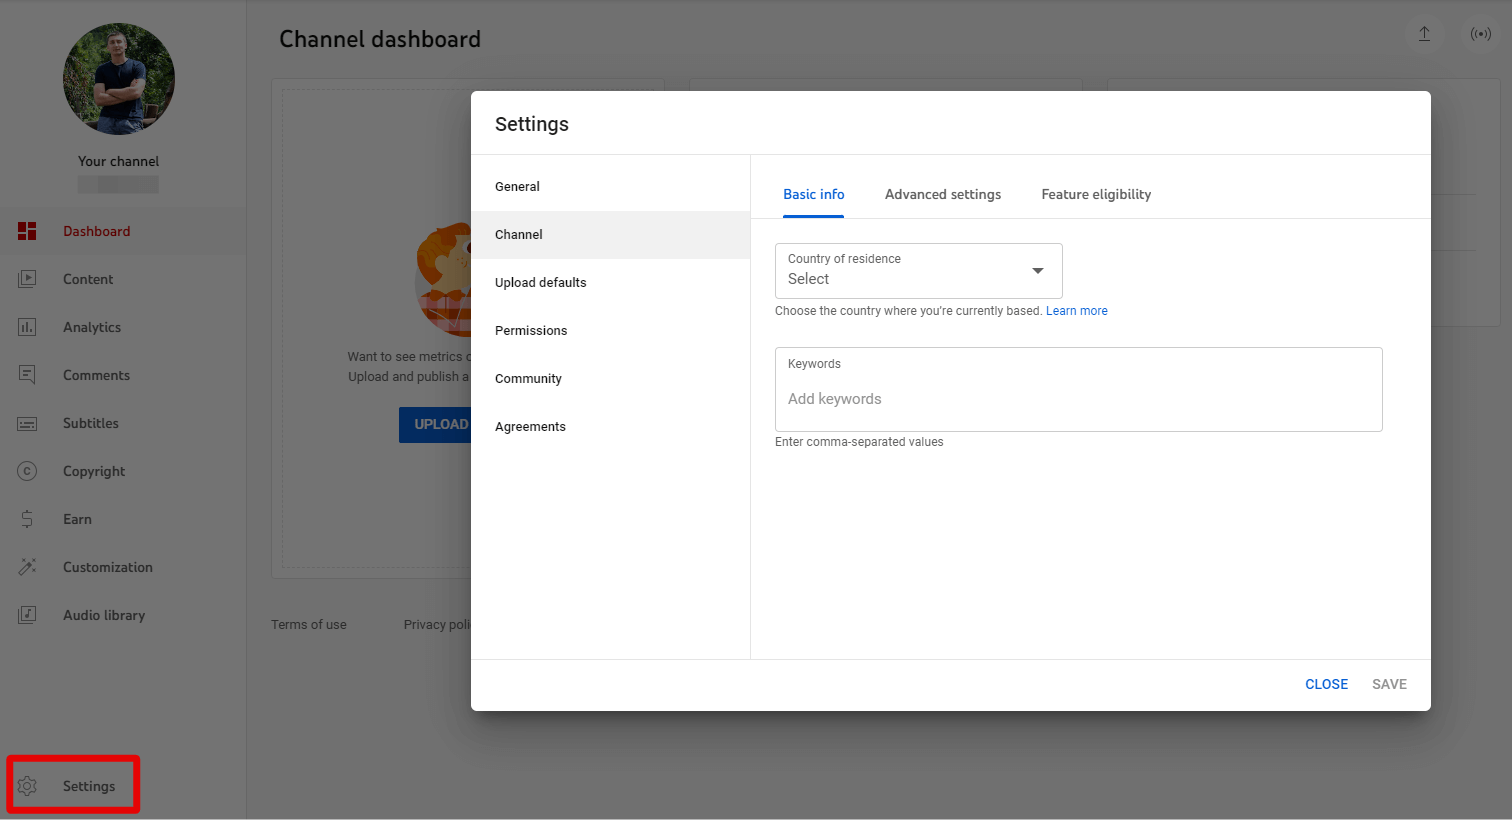
Task: Open Agreements settings section
Action: 610,427
